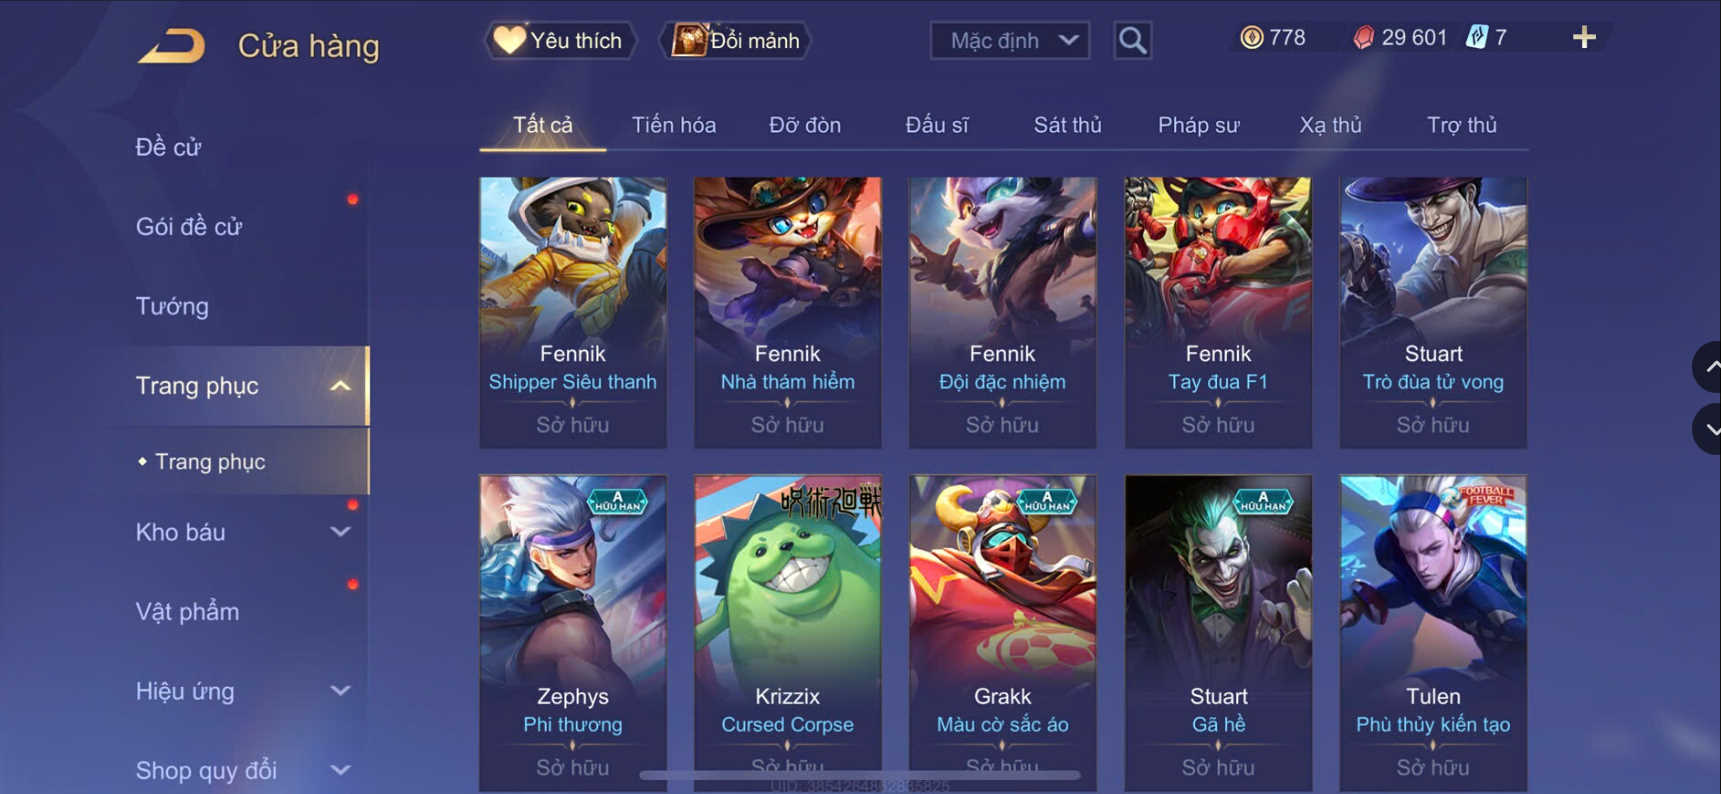The width and height of the screenshot is (1721, 794).
Task: Go to Tướng in the sidebar
Action: pos(172,306)
